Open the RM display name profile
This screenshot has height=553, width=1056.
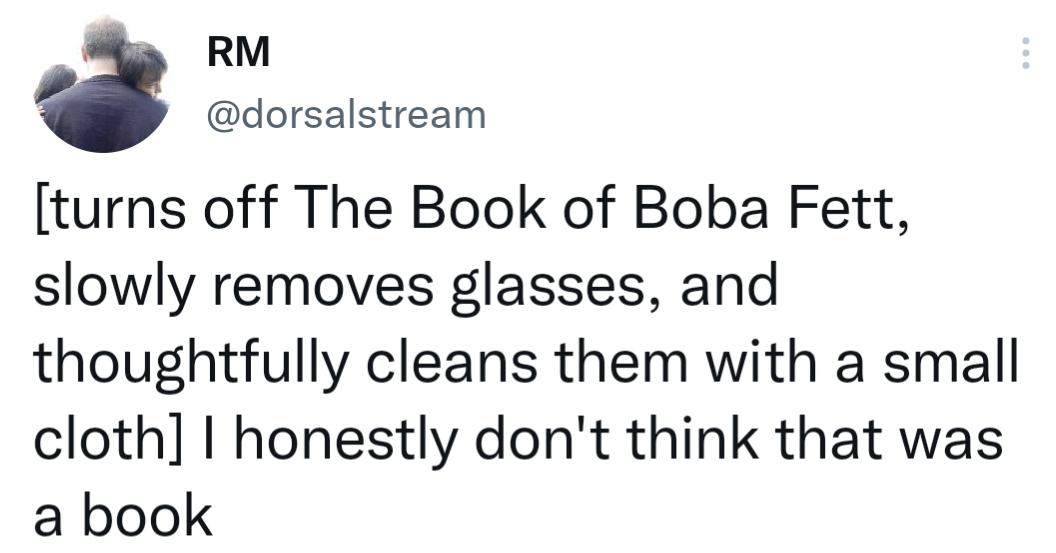pyautogui.click(x=238, y=54)
